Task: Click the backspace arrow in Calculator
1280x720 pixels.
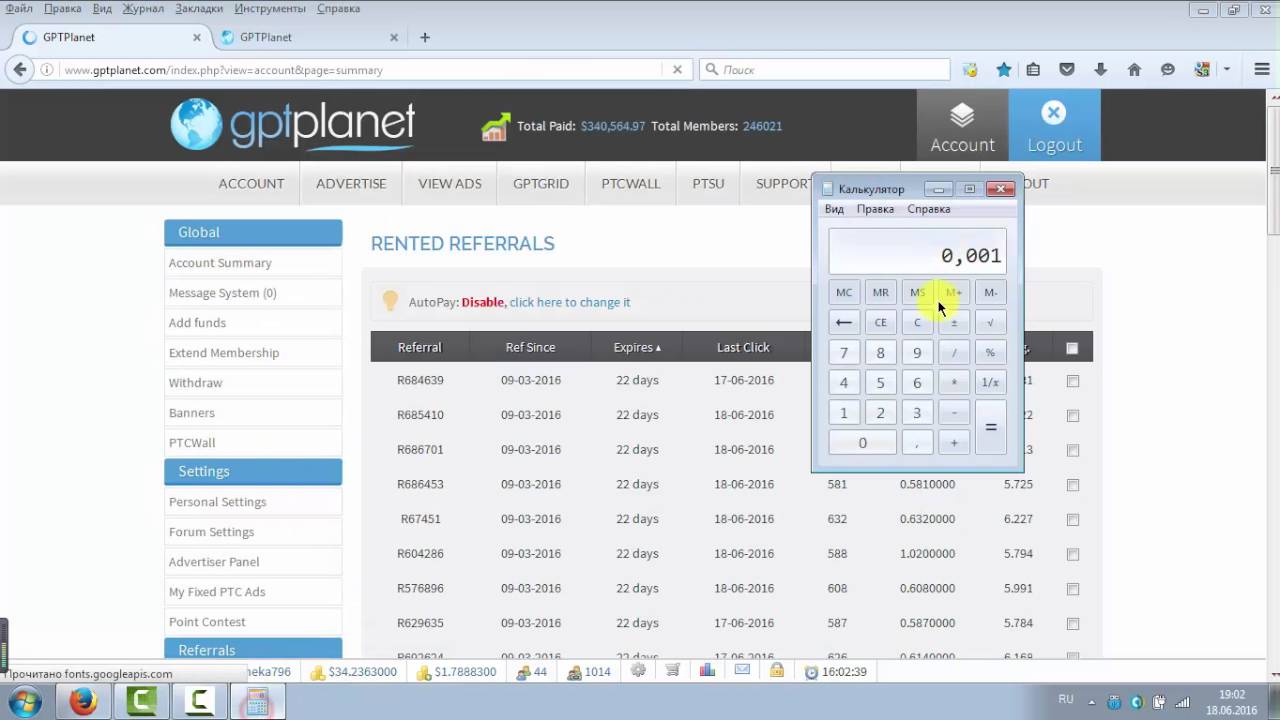Action: [x=844, y=322]
